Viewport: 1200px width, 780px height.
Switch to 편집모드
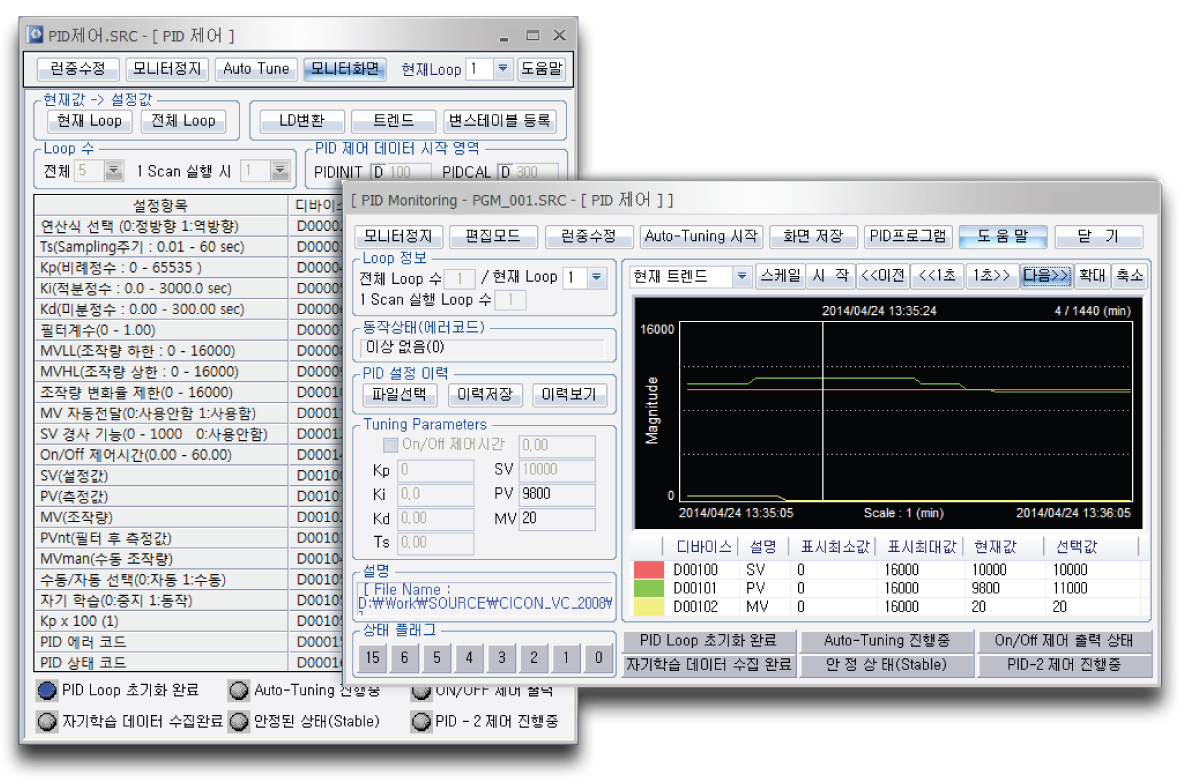pos(492,237)
